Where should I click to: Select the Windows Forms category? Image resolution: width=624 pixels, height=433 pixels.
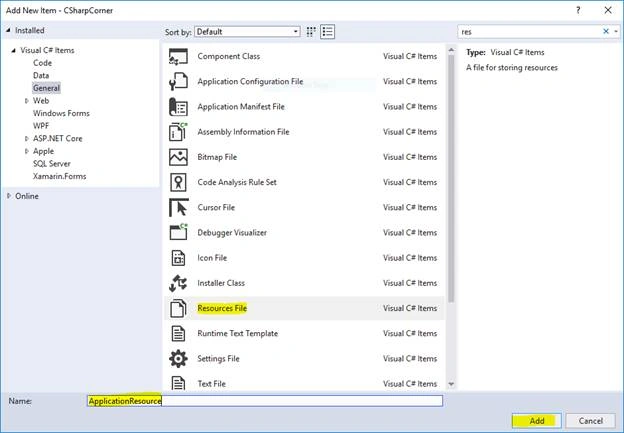(x=61, y=113)
